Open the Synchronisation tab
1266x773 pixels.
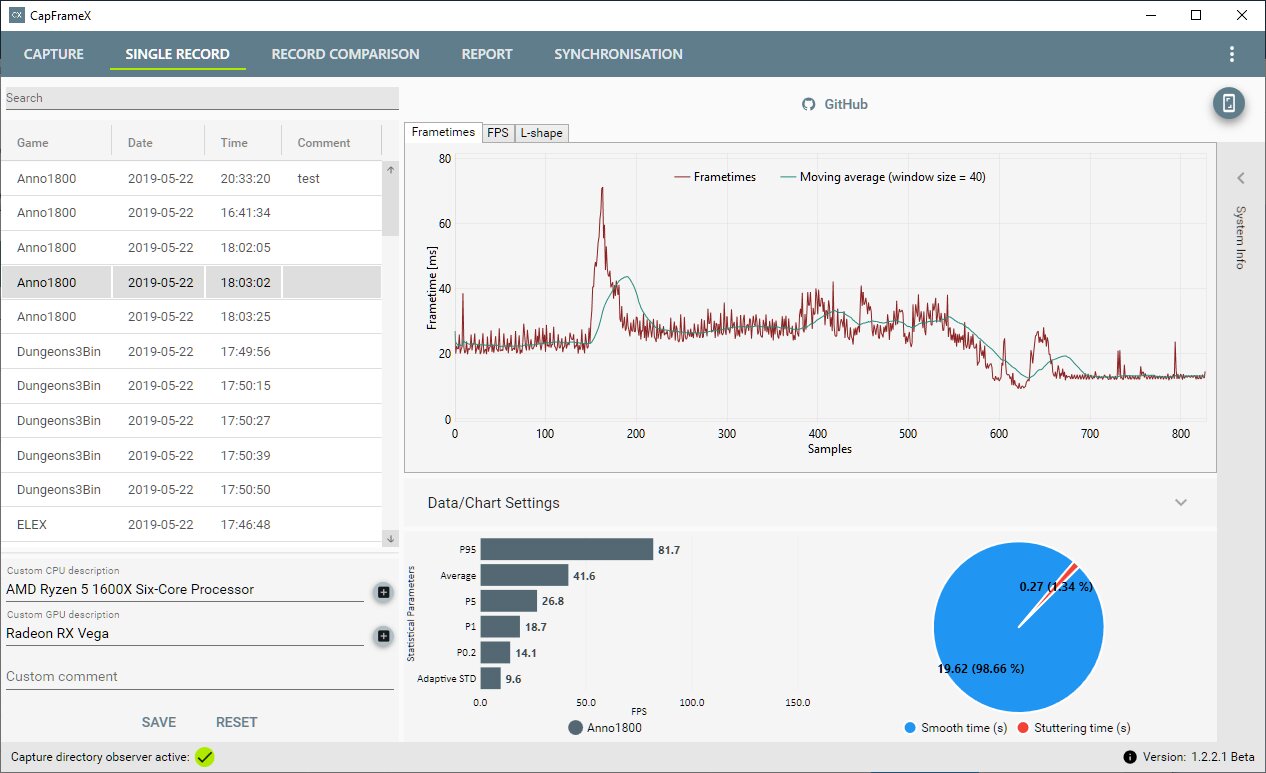(619, 55)
